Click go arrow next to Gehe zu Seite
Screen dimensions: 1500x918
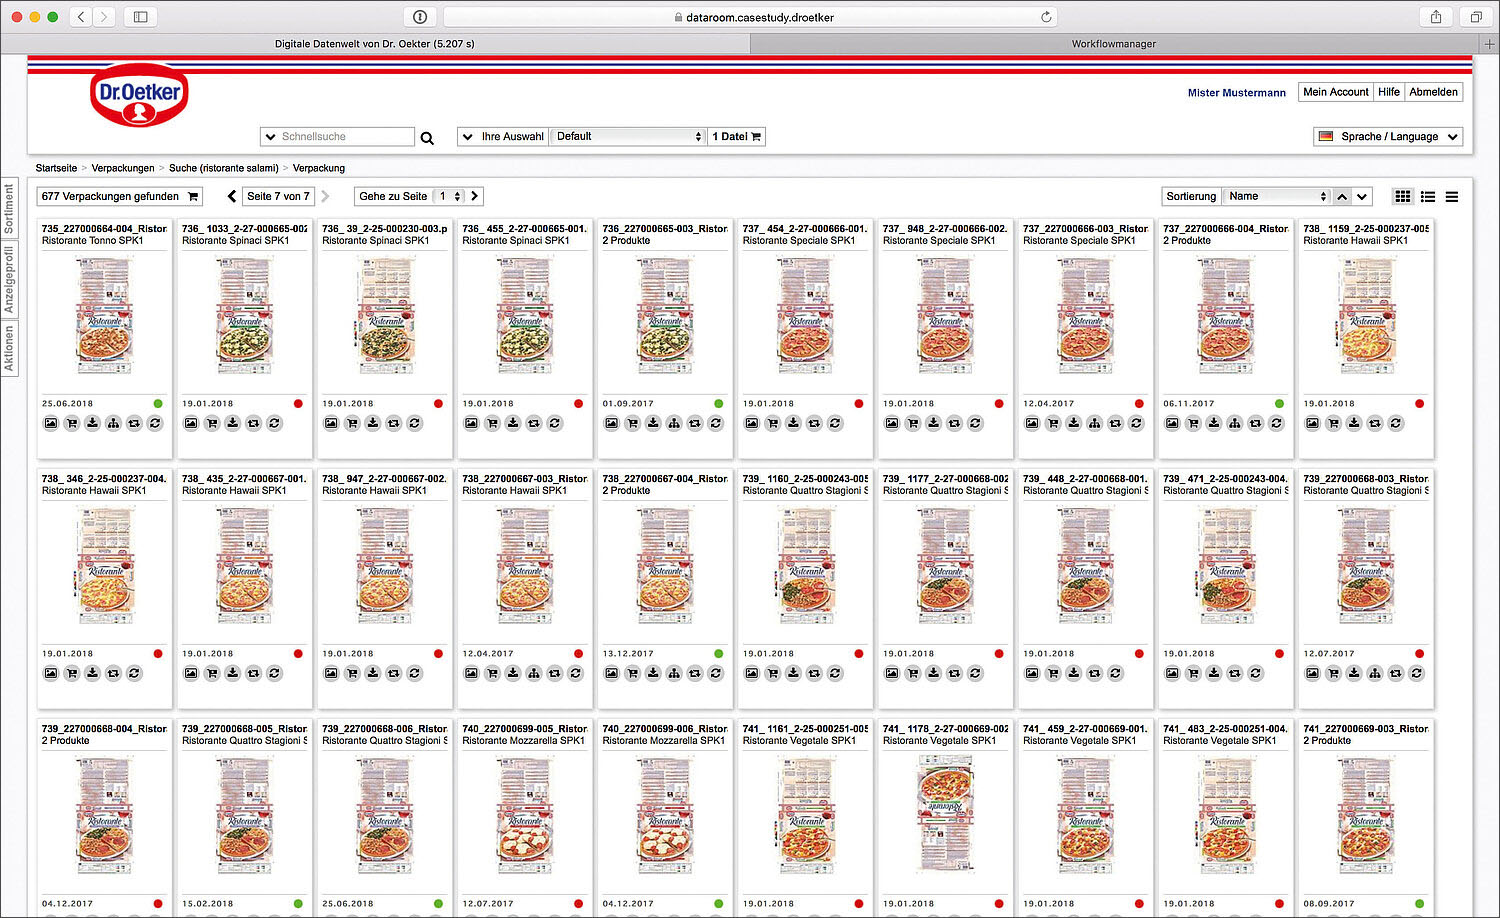[475, 196]
